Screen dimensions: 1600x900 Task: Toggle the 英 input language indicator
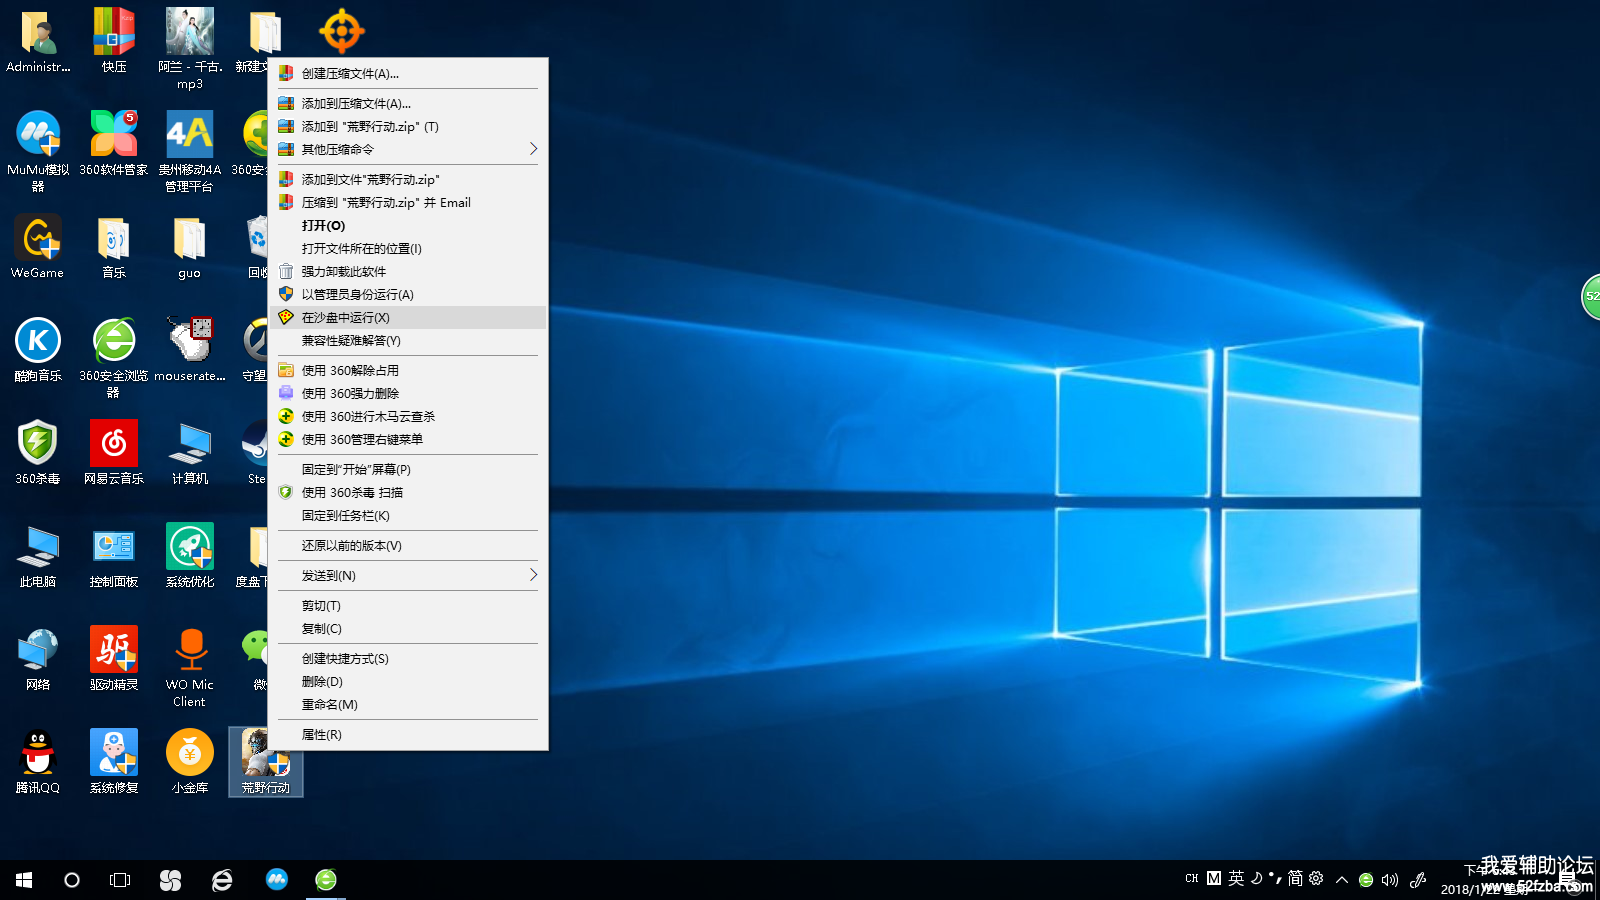click(1237, 879)
